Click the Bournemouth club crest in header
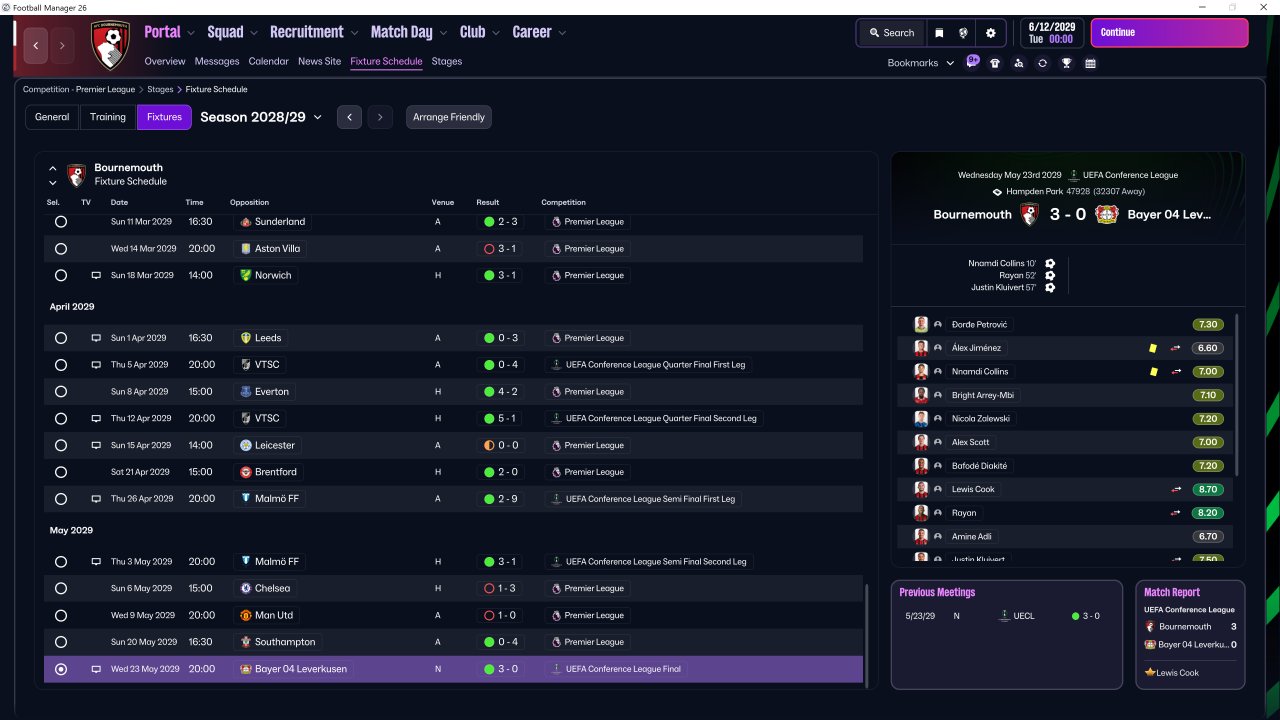The height and width of the screenshot is (720, 1280). click(x=111, y=46)
